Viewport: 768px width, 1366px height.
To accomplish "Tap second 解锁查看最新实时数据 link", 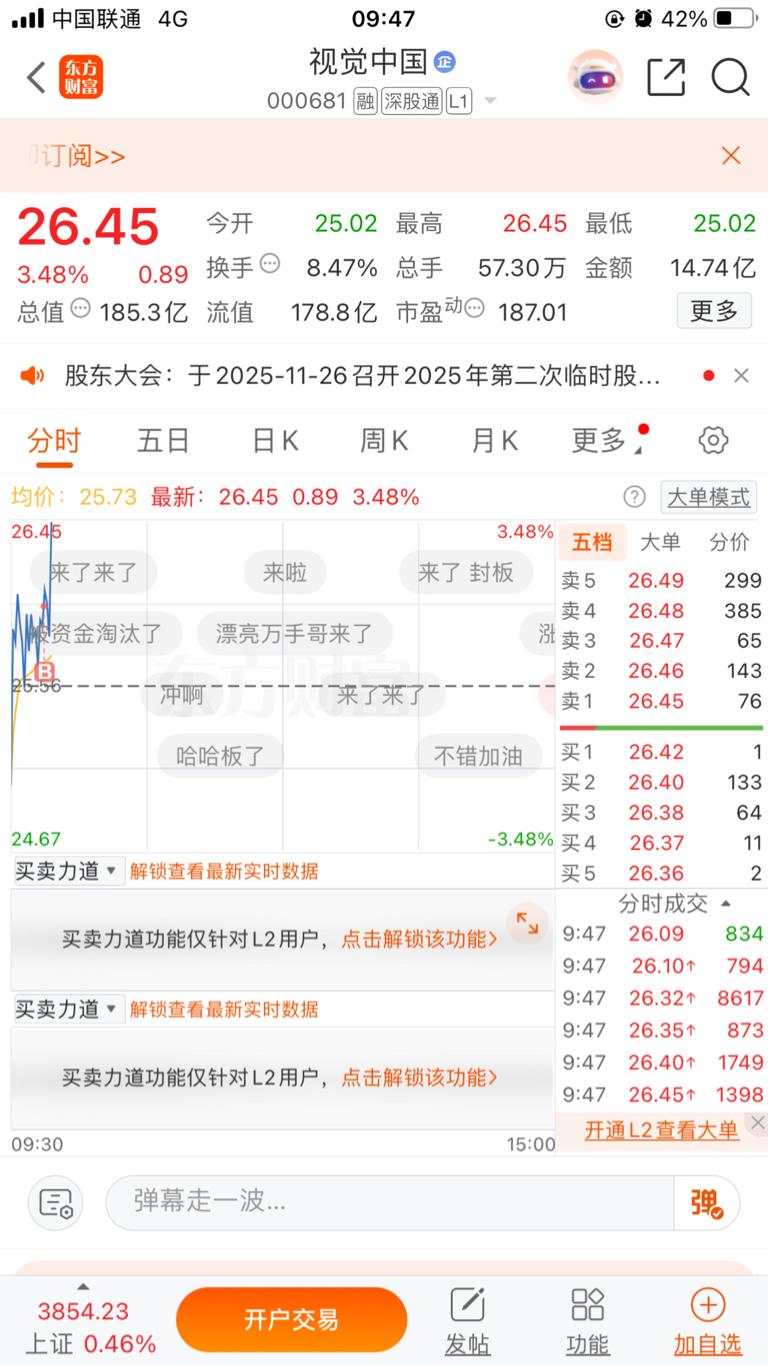I will tap(224, 1009).
